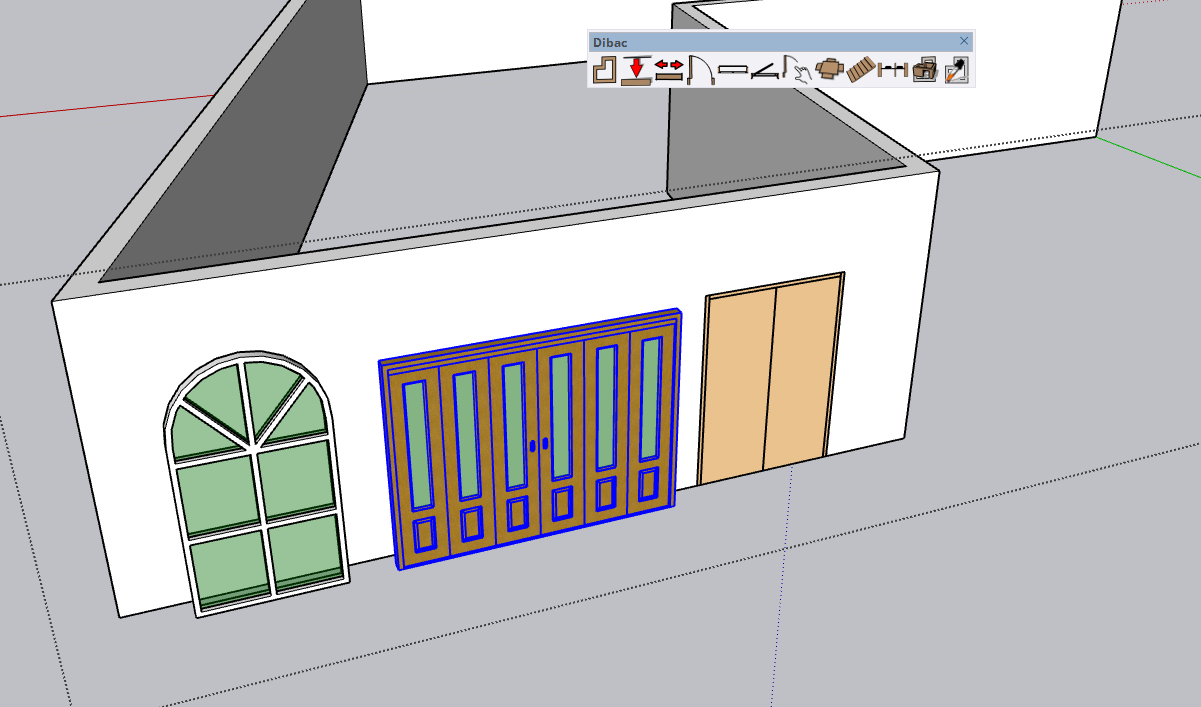Select the Stairs tool
This screenshot has height=707, width=1201.
click(861, 70)
